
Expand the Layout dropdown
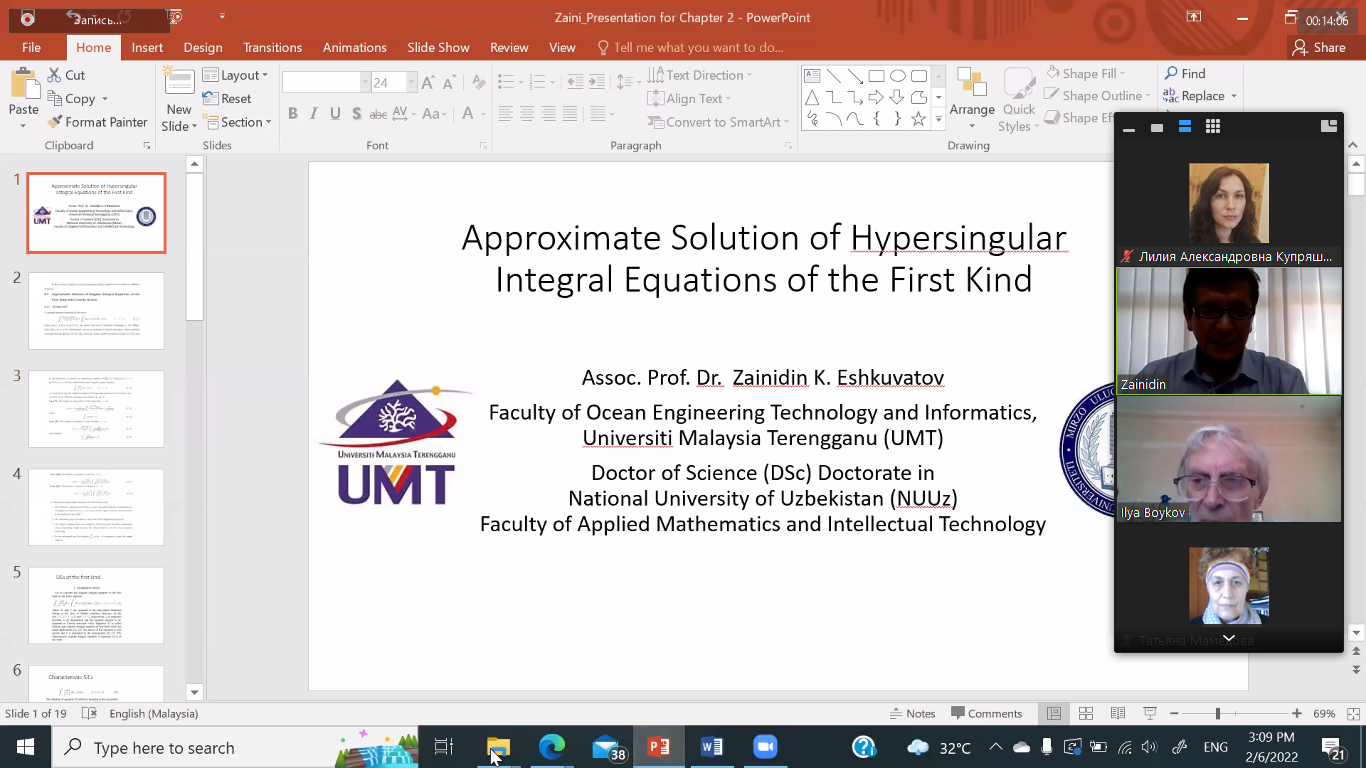pyautogui.click(x=235, y=75)
